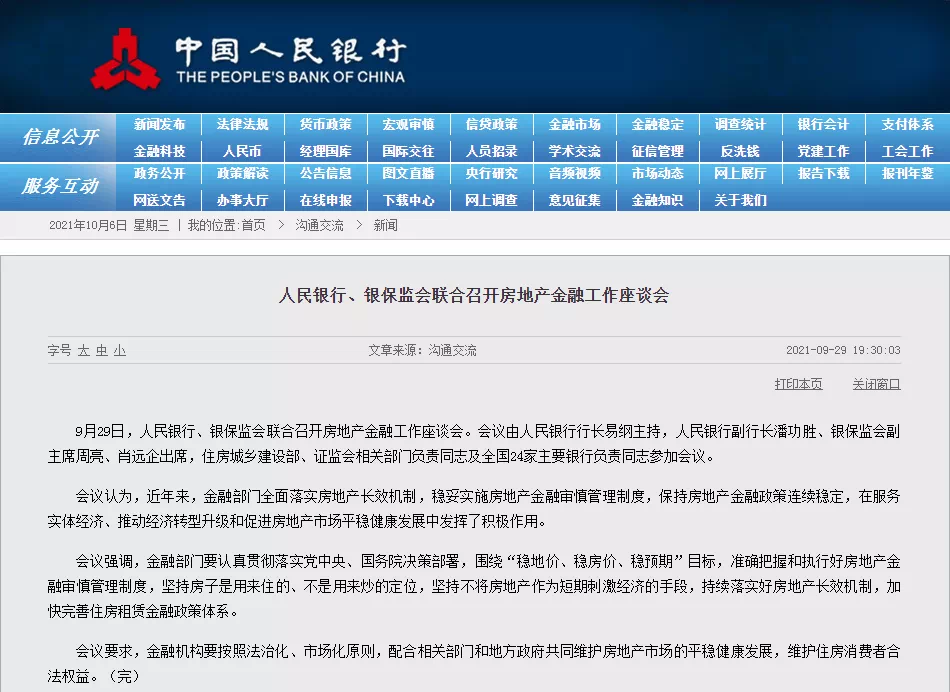Go to 货币政策 section
This screenshot has height=692, width=950.
[325, 125]
